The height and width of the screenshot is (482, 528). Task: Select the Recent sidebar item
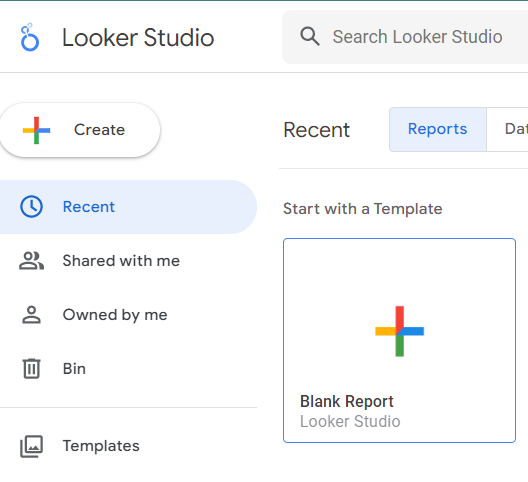point(128,207)
